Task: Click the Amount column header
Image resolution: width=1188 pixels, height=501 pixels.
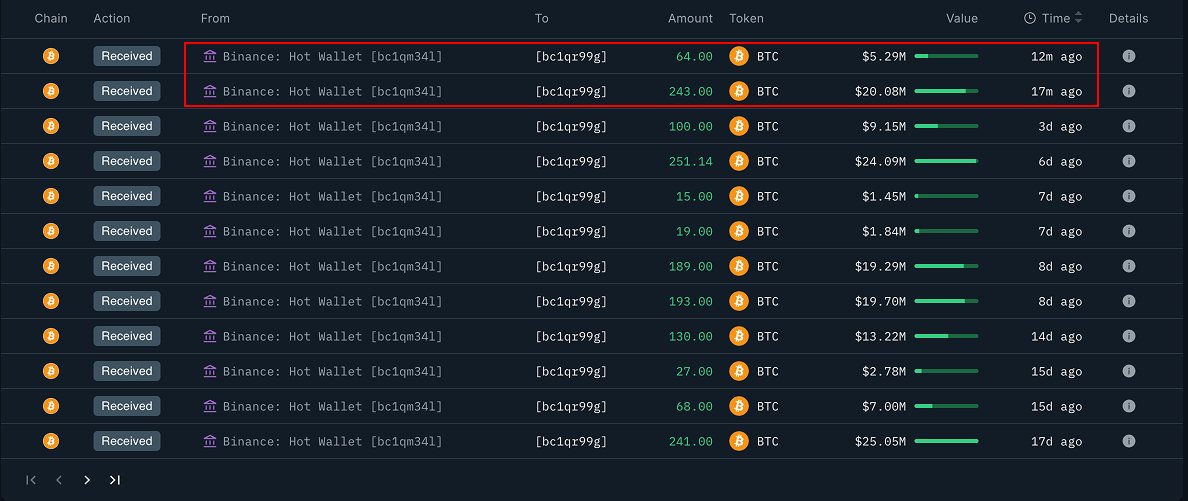Action: coord(690,18)
